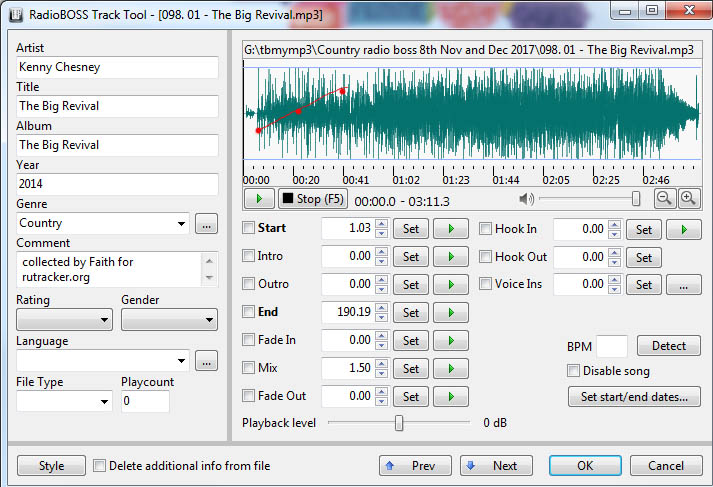
Task: Click the Title field
Action: tap(117, 106)
